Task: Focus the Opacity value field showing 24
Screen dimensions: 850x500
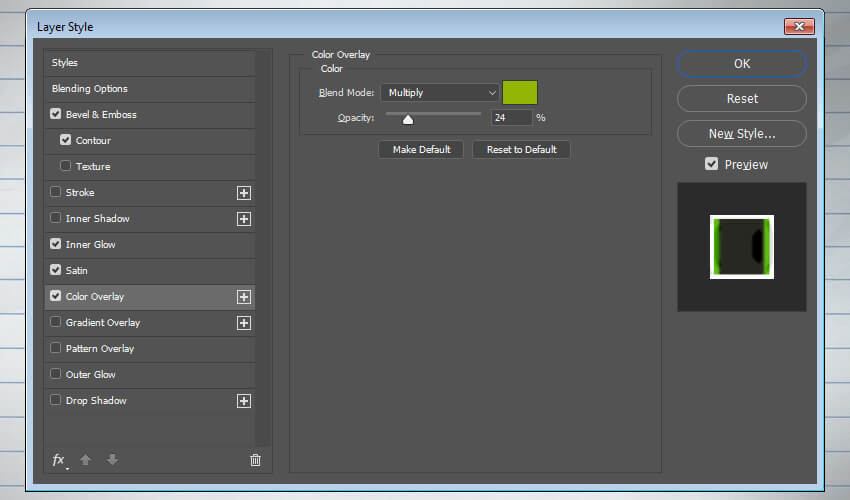Action: 512,118
